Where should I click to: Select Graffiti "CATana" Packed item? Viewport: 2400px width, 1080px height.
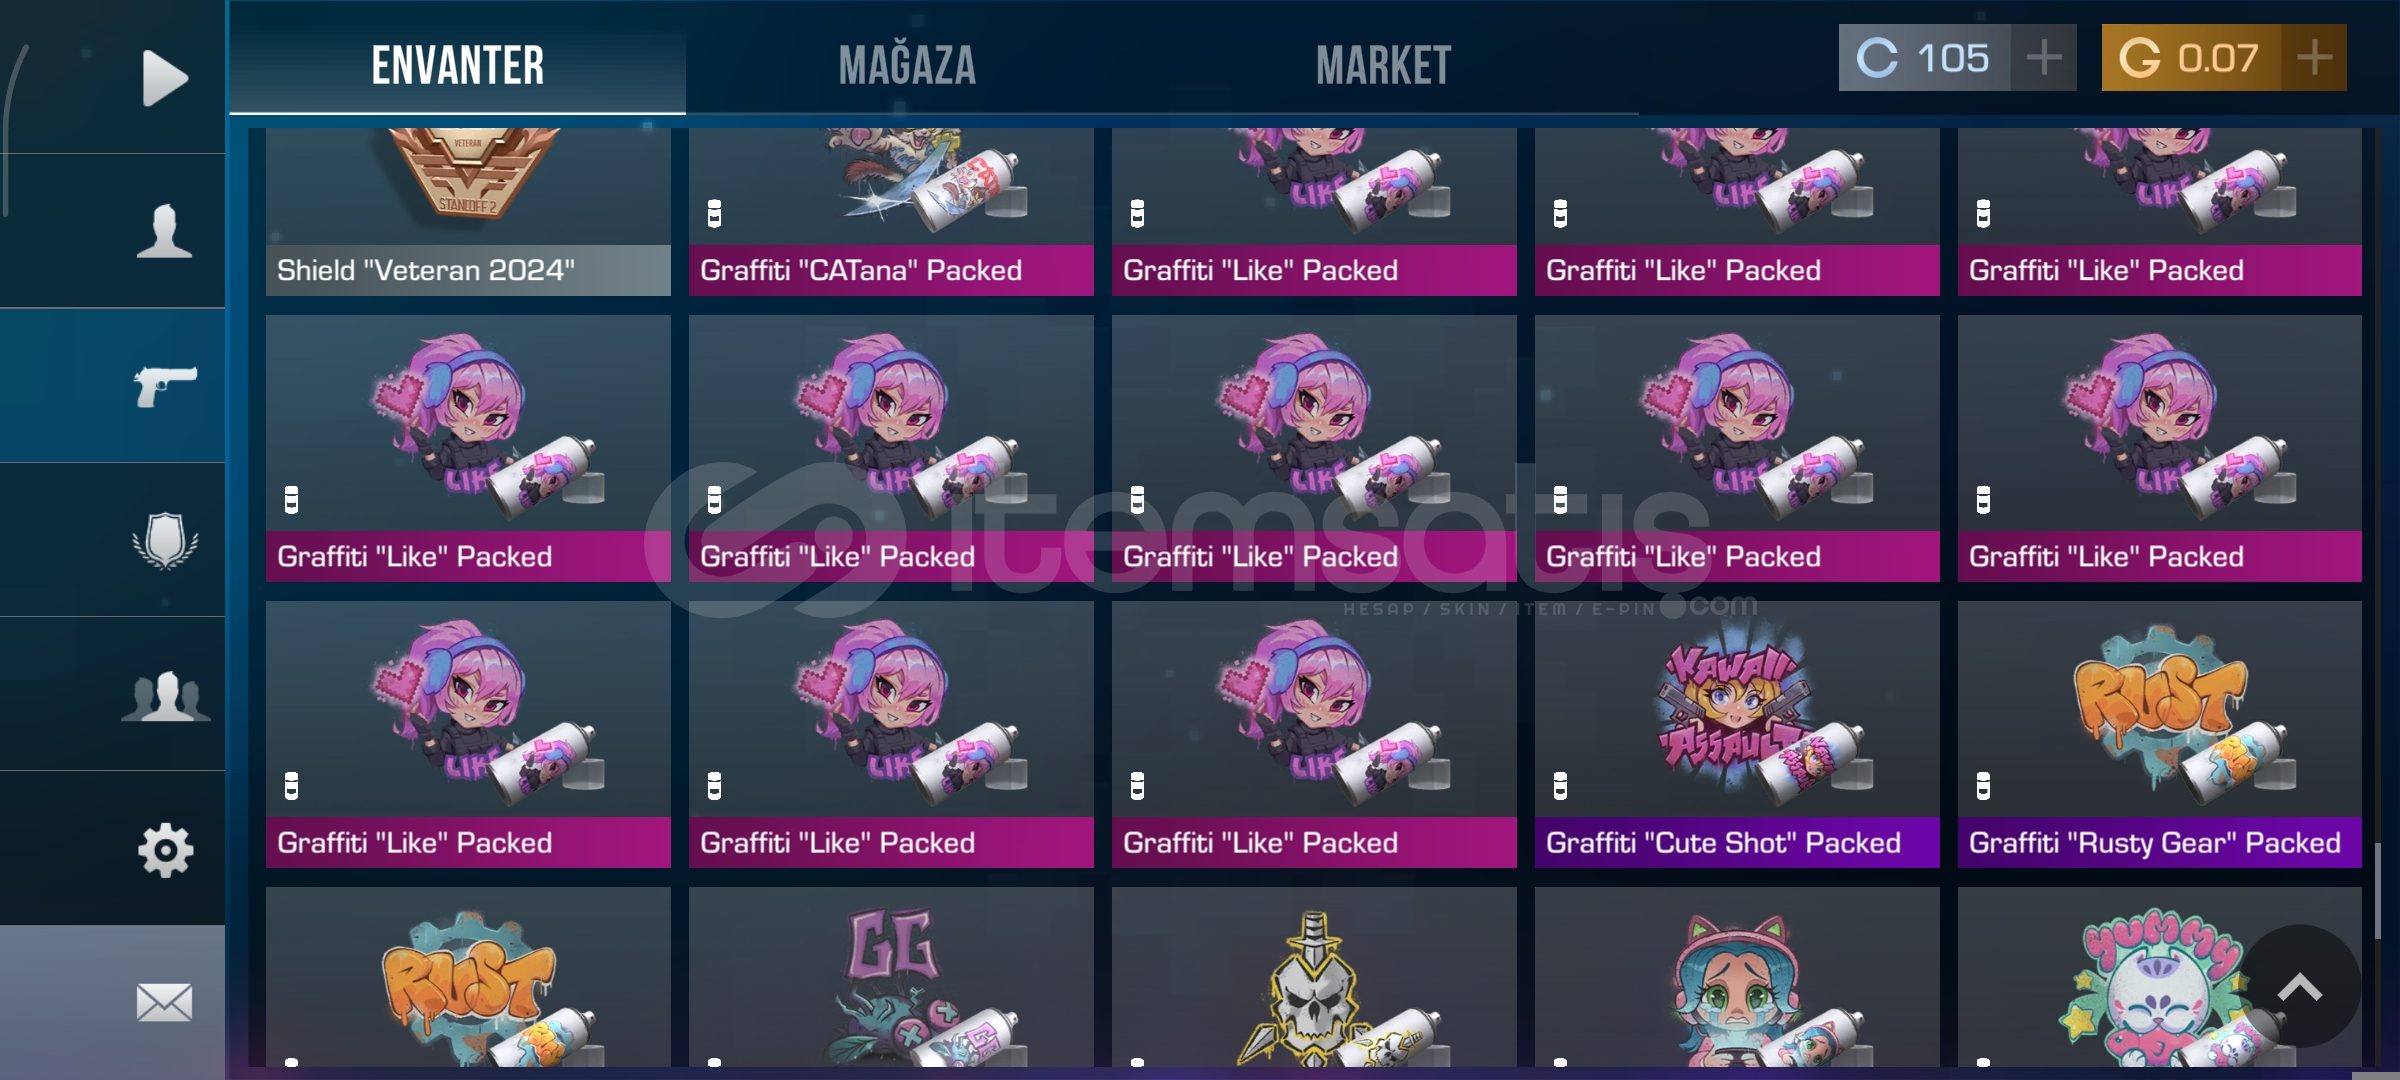[891, 212]
